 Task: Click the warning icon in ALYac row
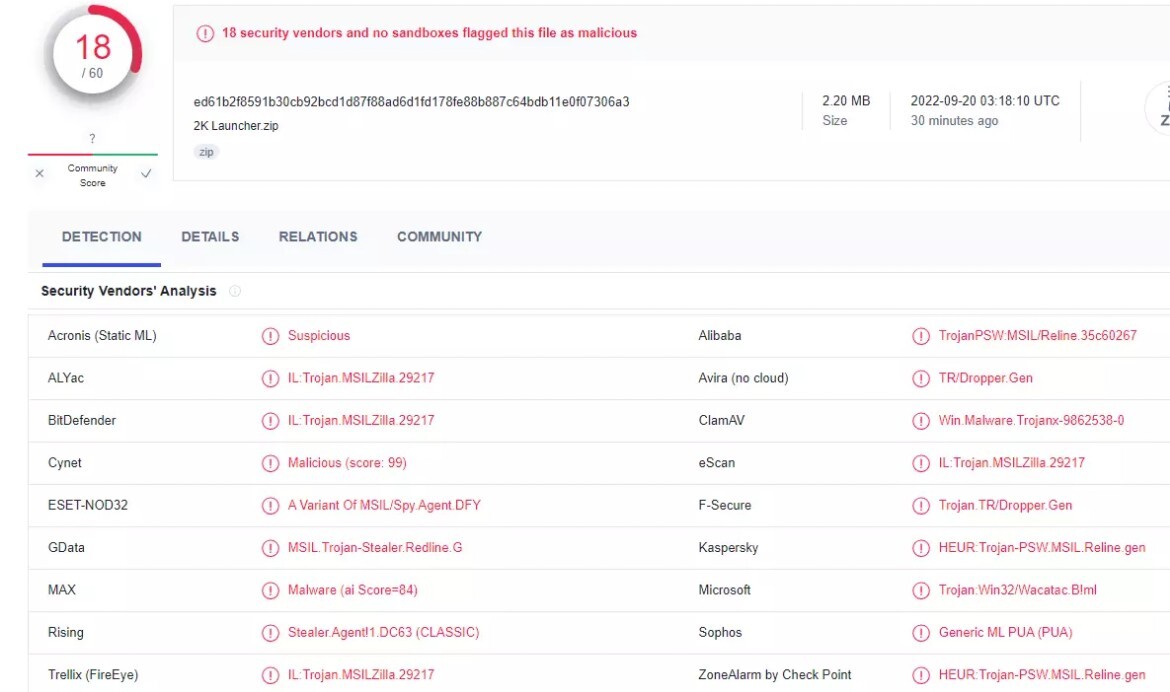click(270, 378)
